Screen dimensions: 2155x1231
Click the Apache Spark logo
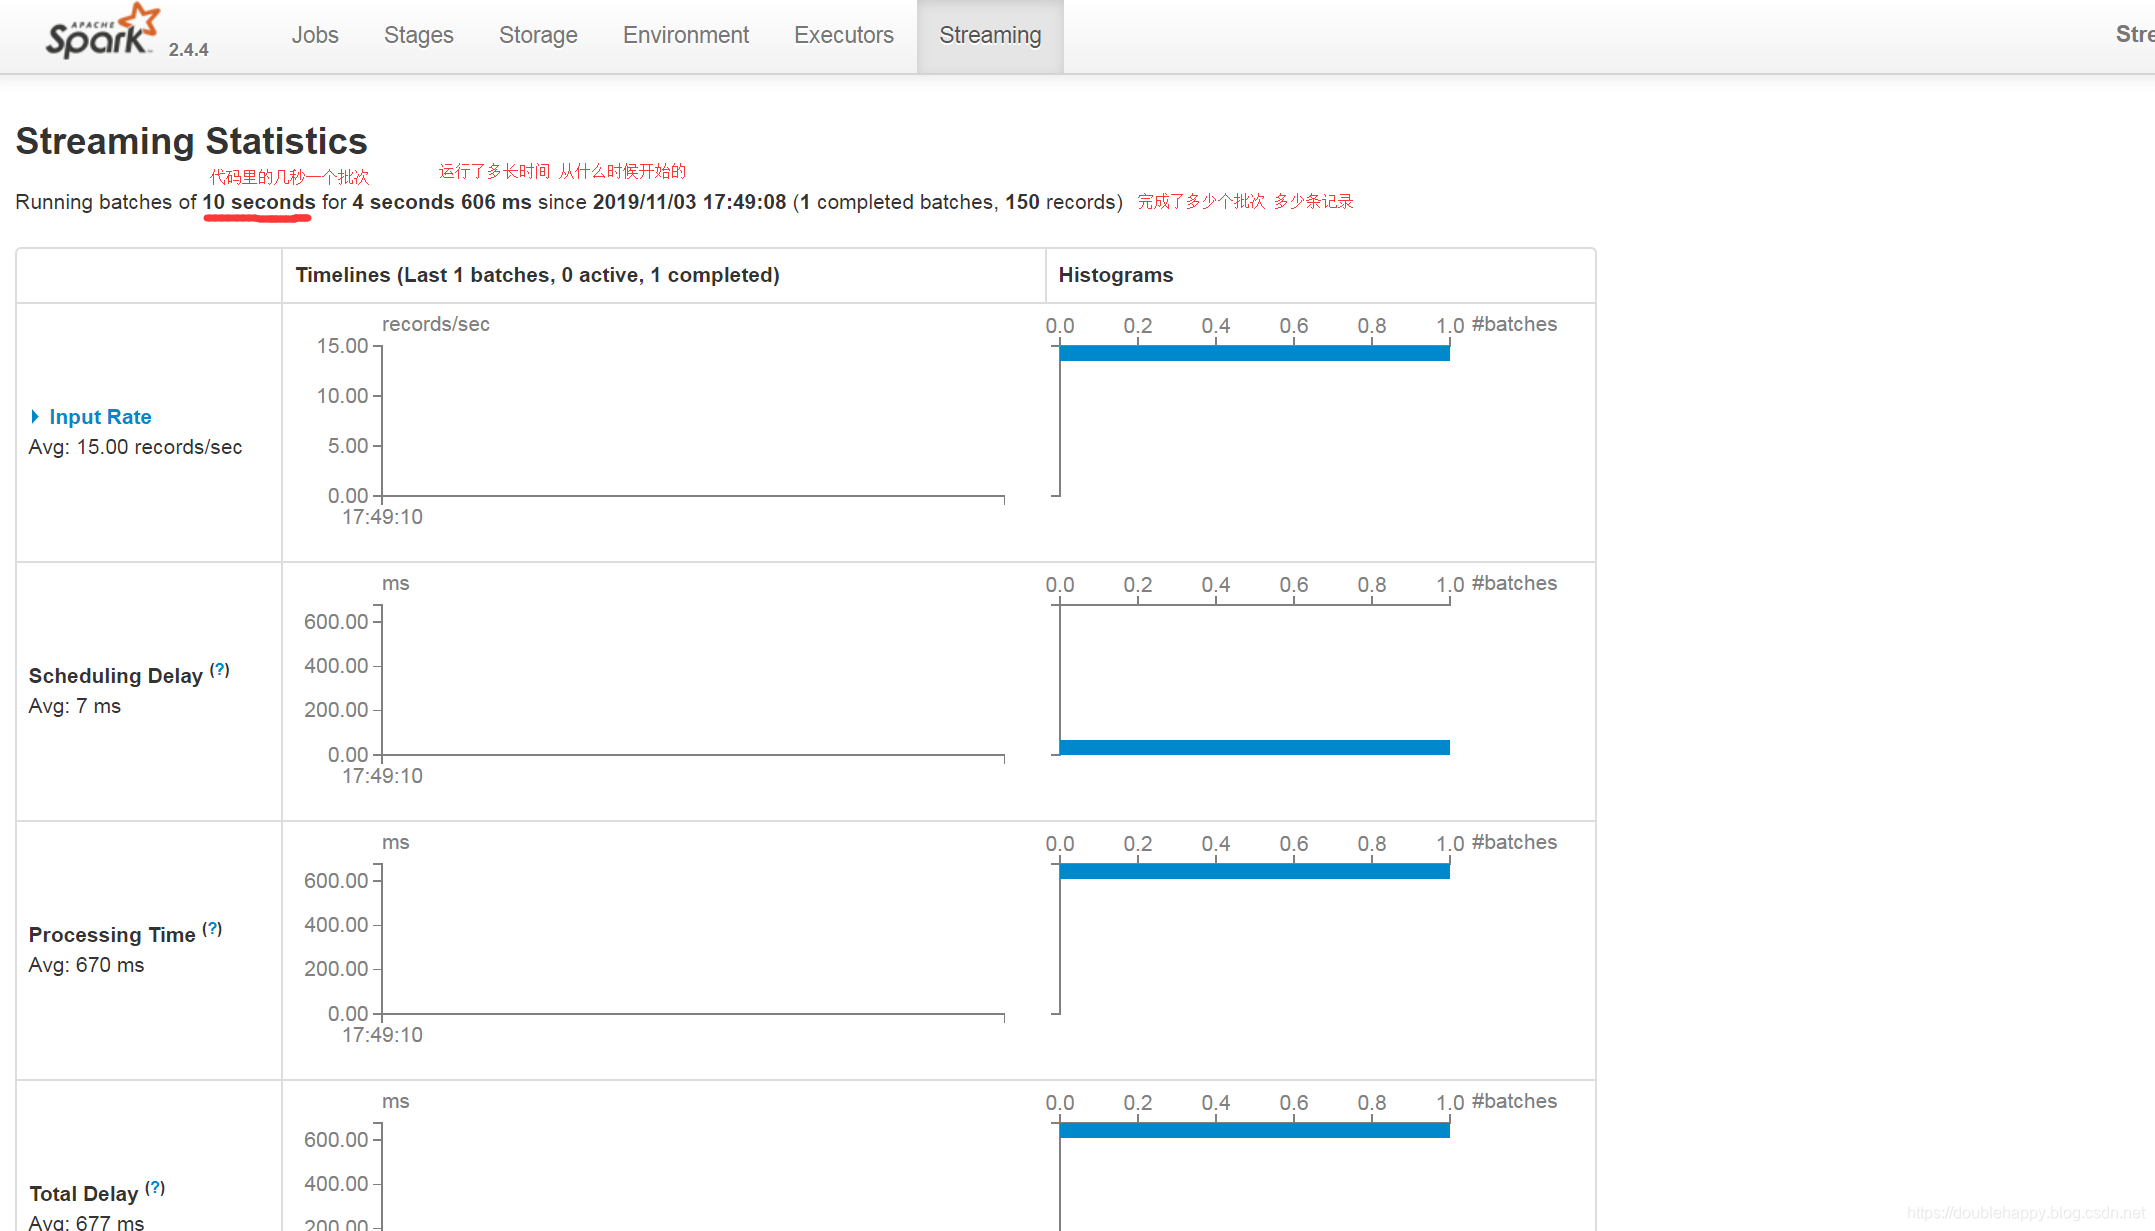tap(102, 32)
